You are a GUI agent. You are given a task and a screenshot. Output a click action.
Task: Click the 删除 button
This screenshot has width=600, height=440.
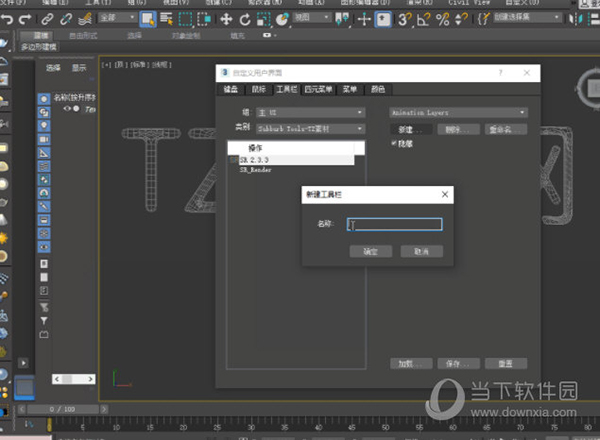tap(458, 129)
